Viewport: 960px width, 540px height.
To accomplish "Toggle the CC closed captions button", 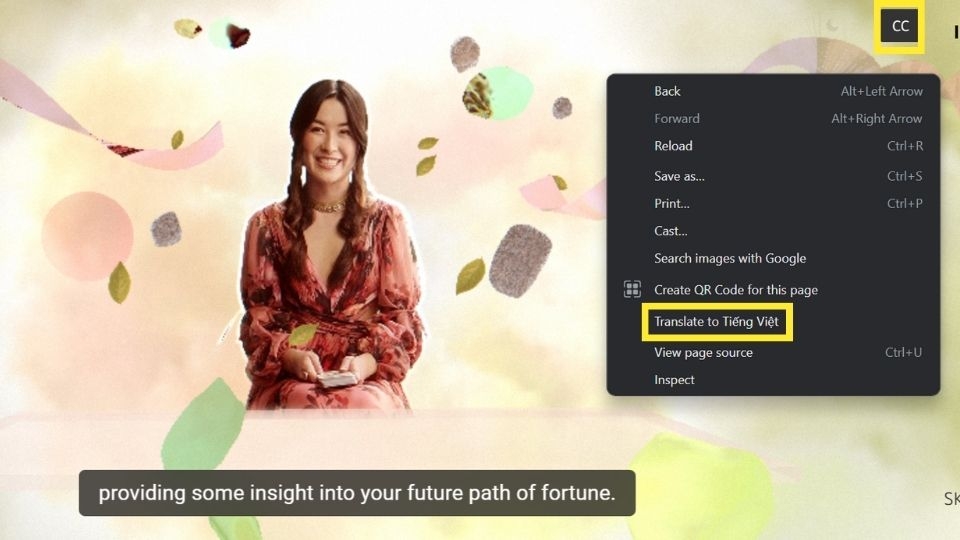I will pos(899,26).
